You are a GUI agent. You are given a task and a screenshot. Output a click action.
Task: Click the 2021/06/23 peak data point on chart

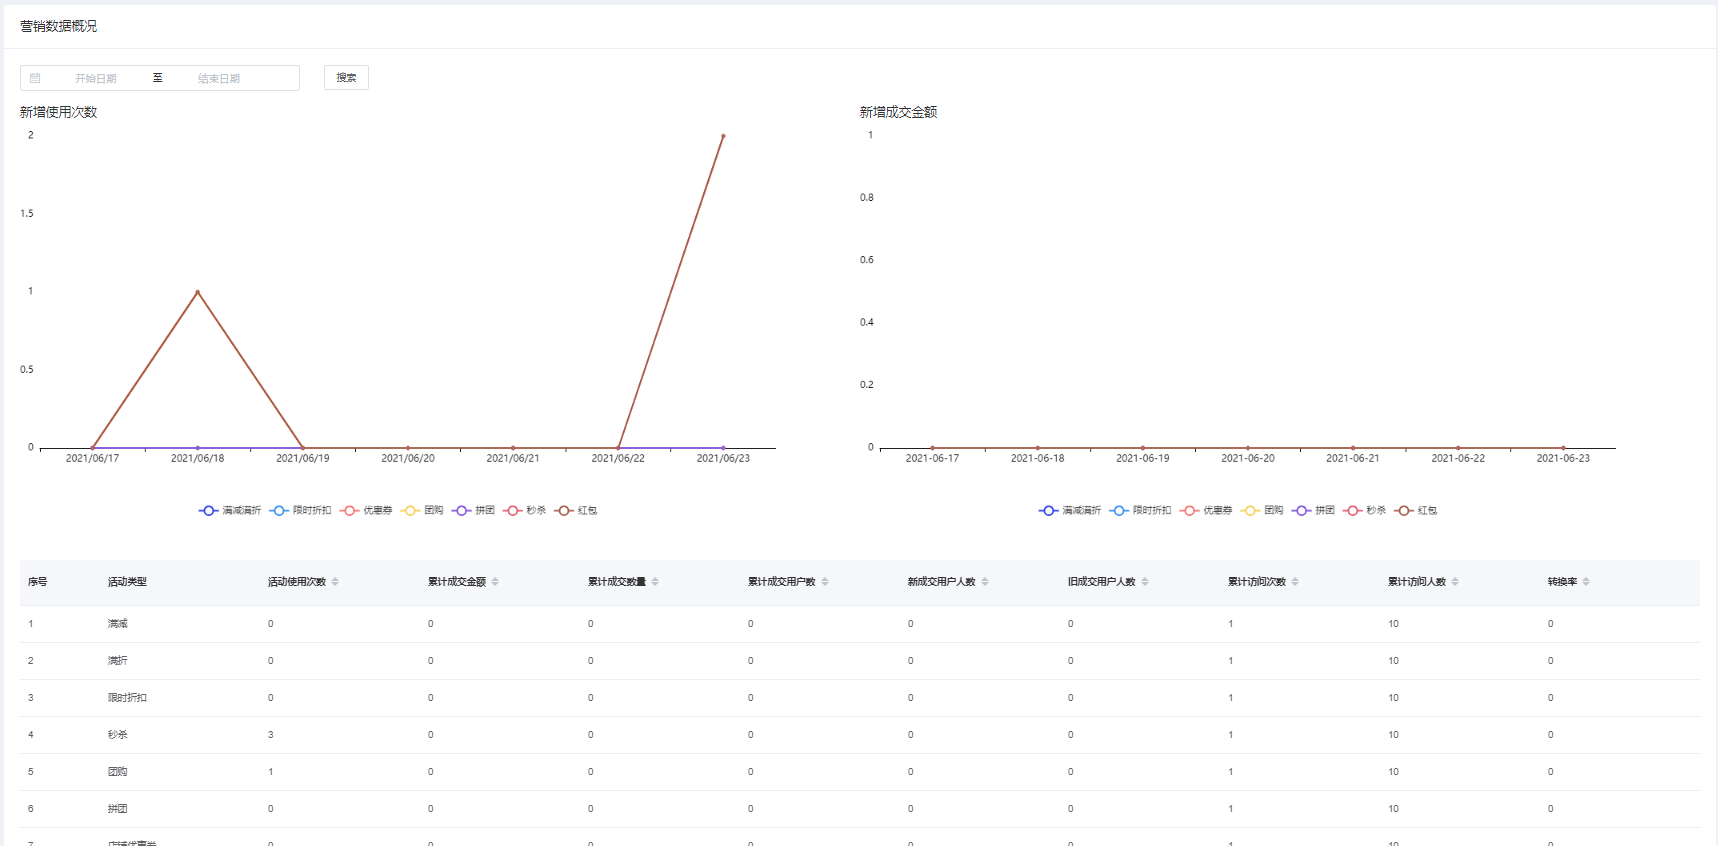pos(723,136)
